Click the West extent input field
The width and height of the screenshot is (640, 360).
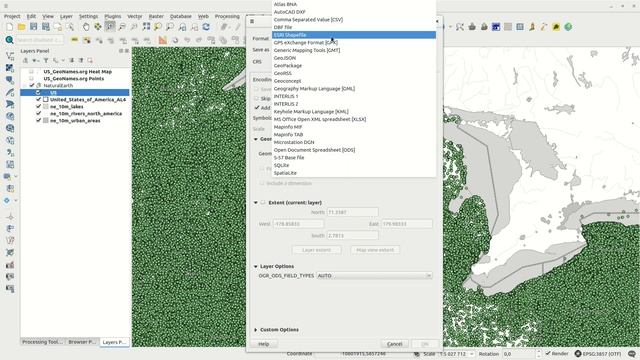tap(298, 224)
